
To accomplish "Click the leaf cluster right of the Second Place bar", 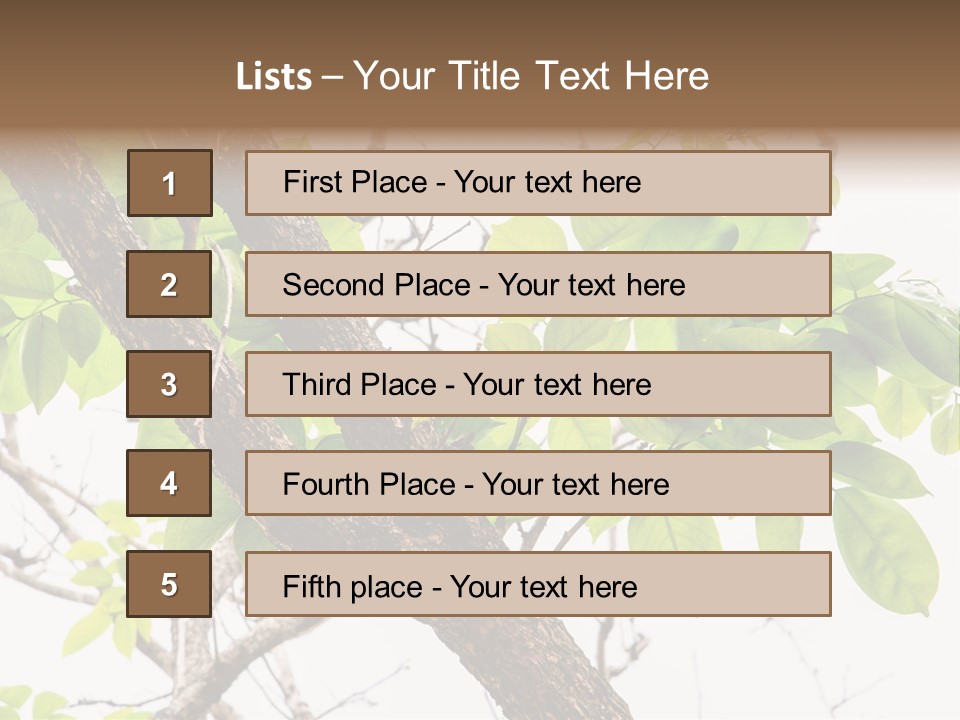I will coord(890,320).
